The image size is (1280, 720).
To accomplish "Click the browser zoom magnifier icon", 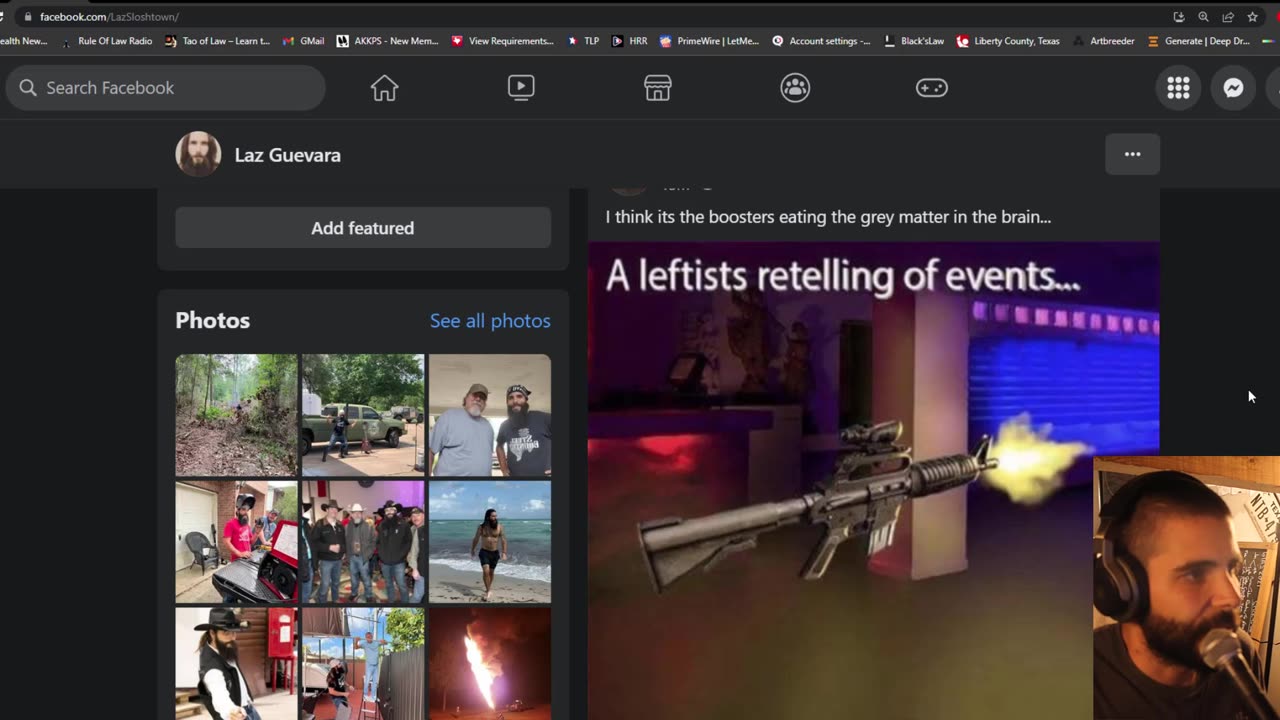I will [x=1203, y=17].
